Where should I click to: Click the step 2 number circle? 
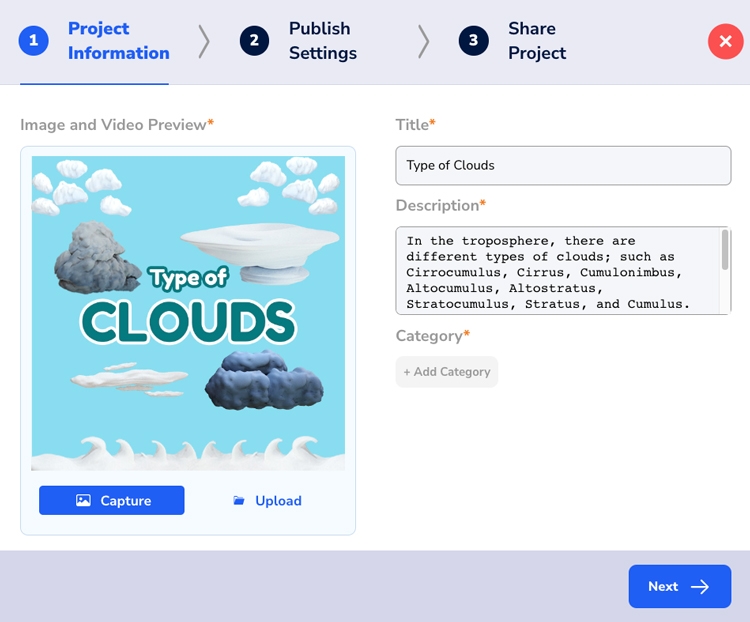click(x=254, y=41)
